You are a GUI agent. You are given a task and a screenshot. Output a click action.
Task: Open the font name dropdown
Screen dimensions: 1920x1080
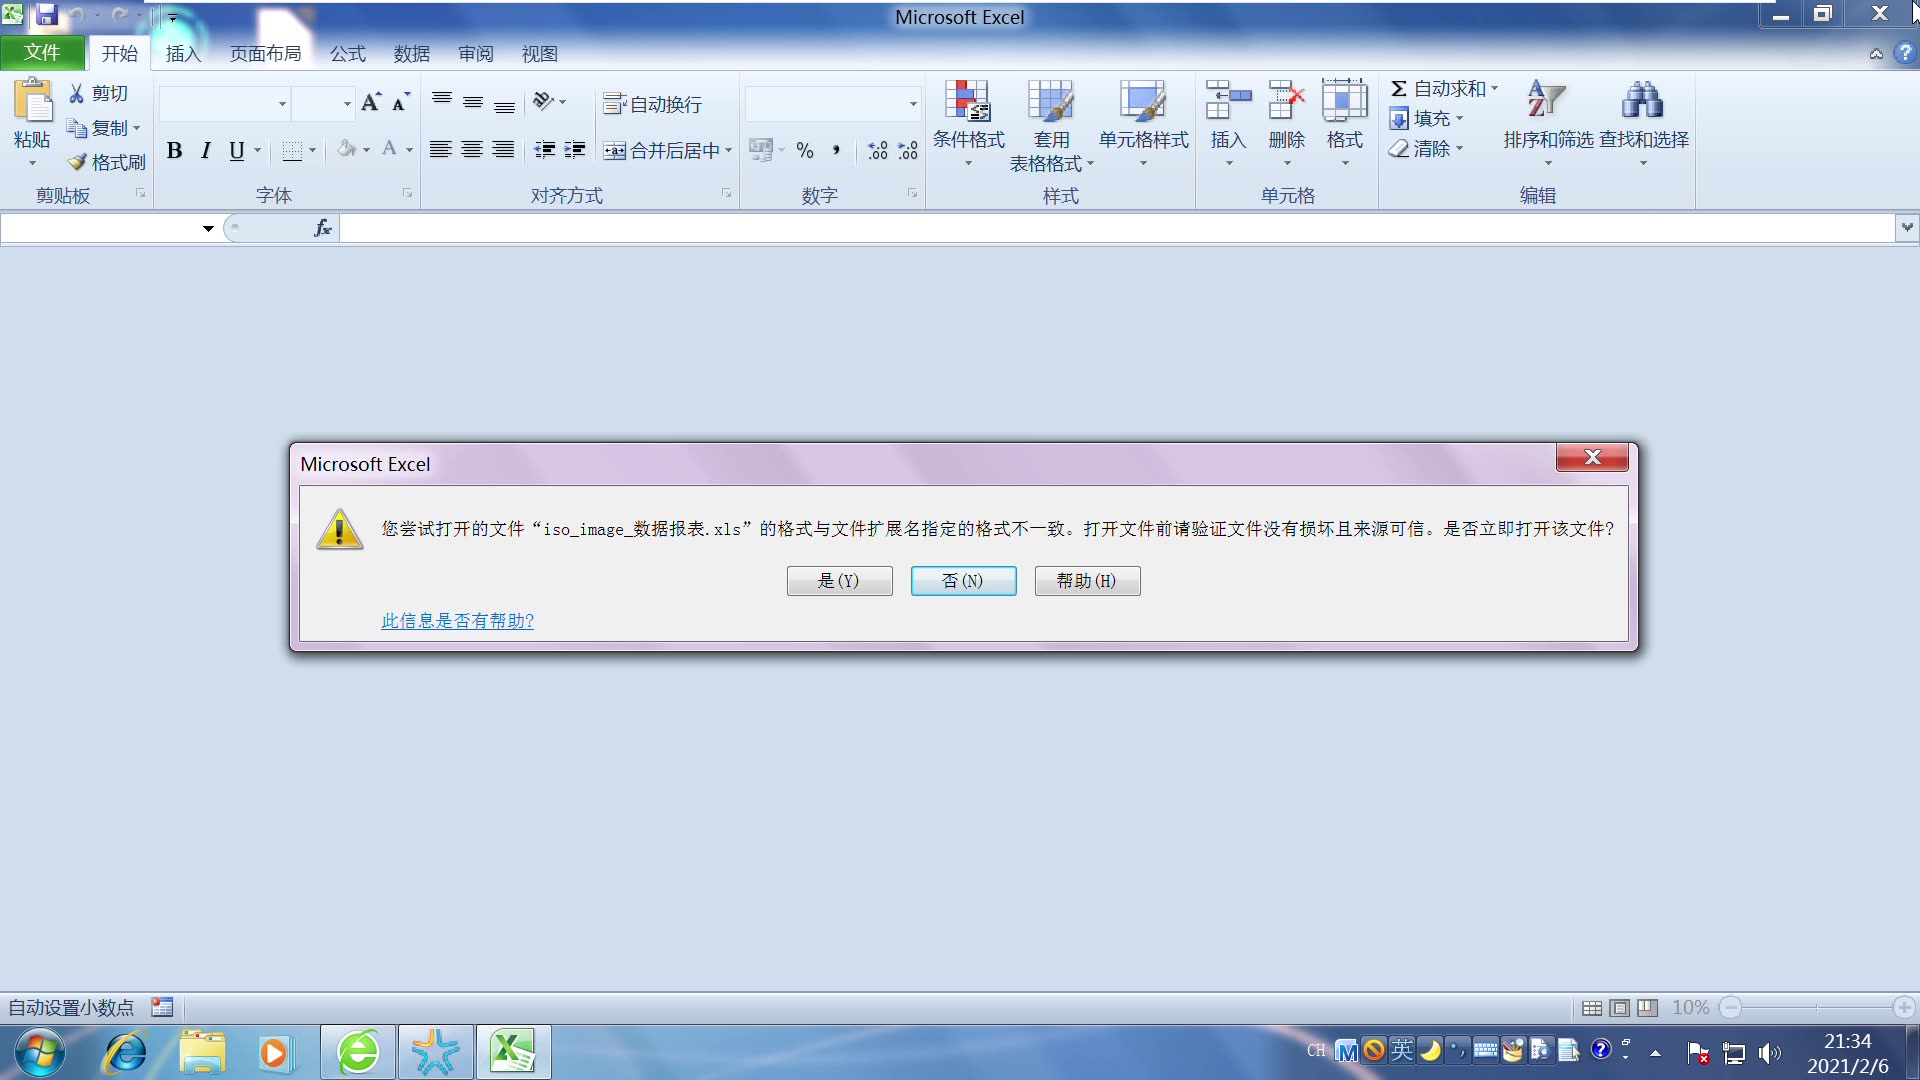click(x=282, y=104)
